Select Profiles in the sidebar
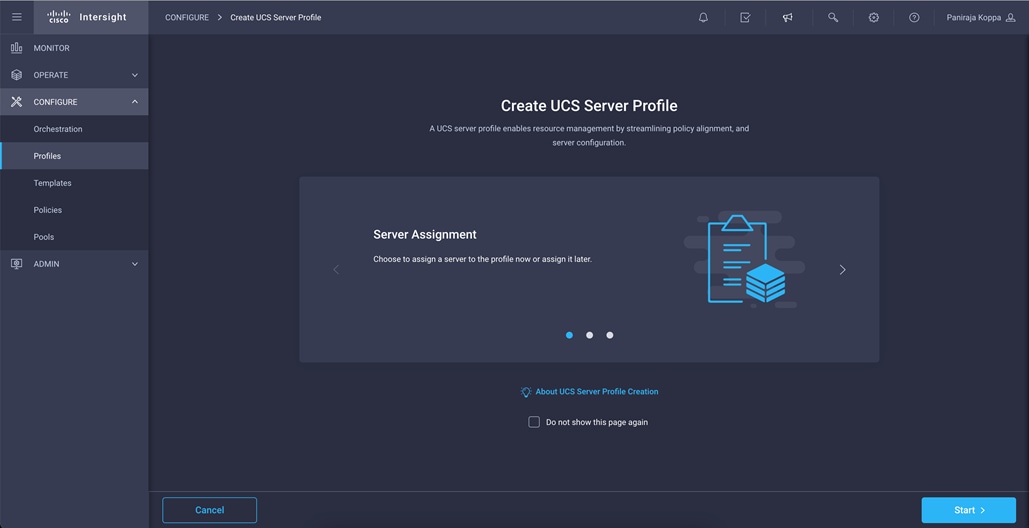1029x528 pixels. pos(74,156)
